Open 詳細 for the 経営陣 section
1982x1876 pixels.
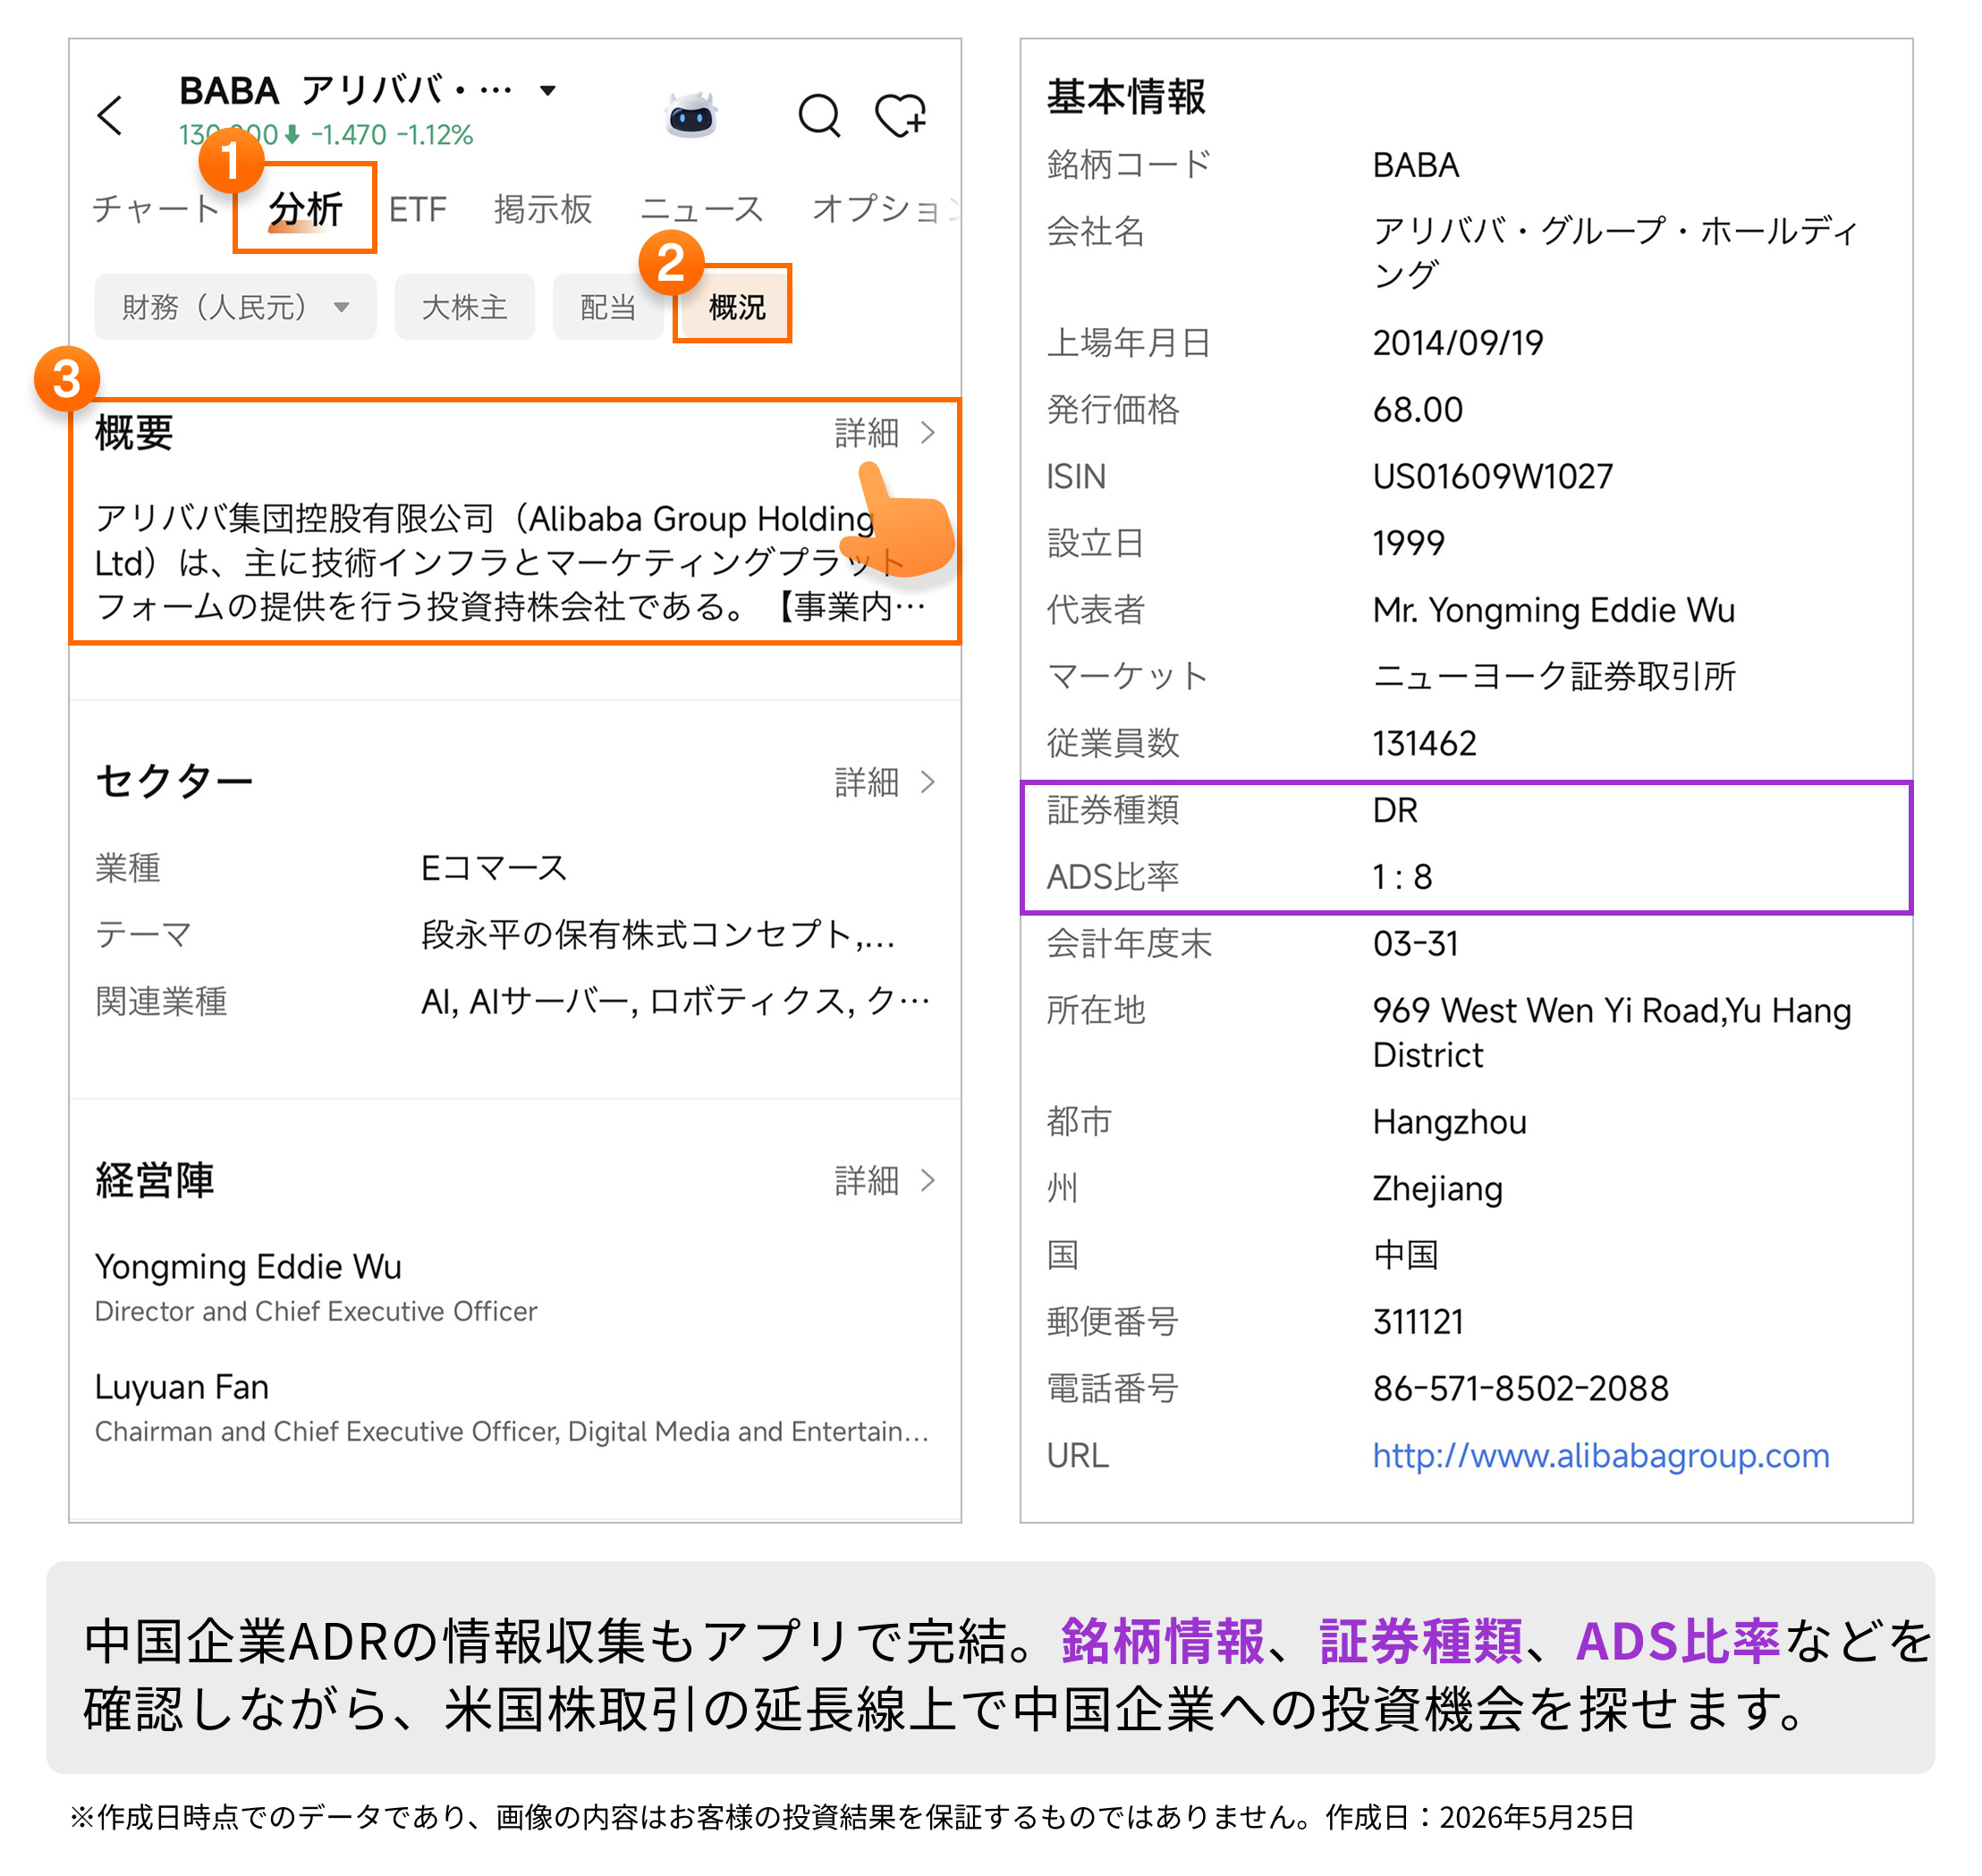pyautogui.click(x=885, y=1181)
